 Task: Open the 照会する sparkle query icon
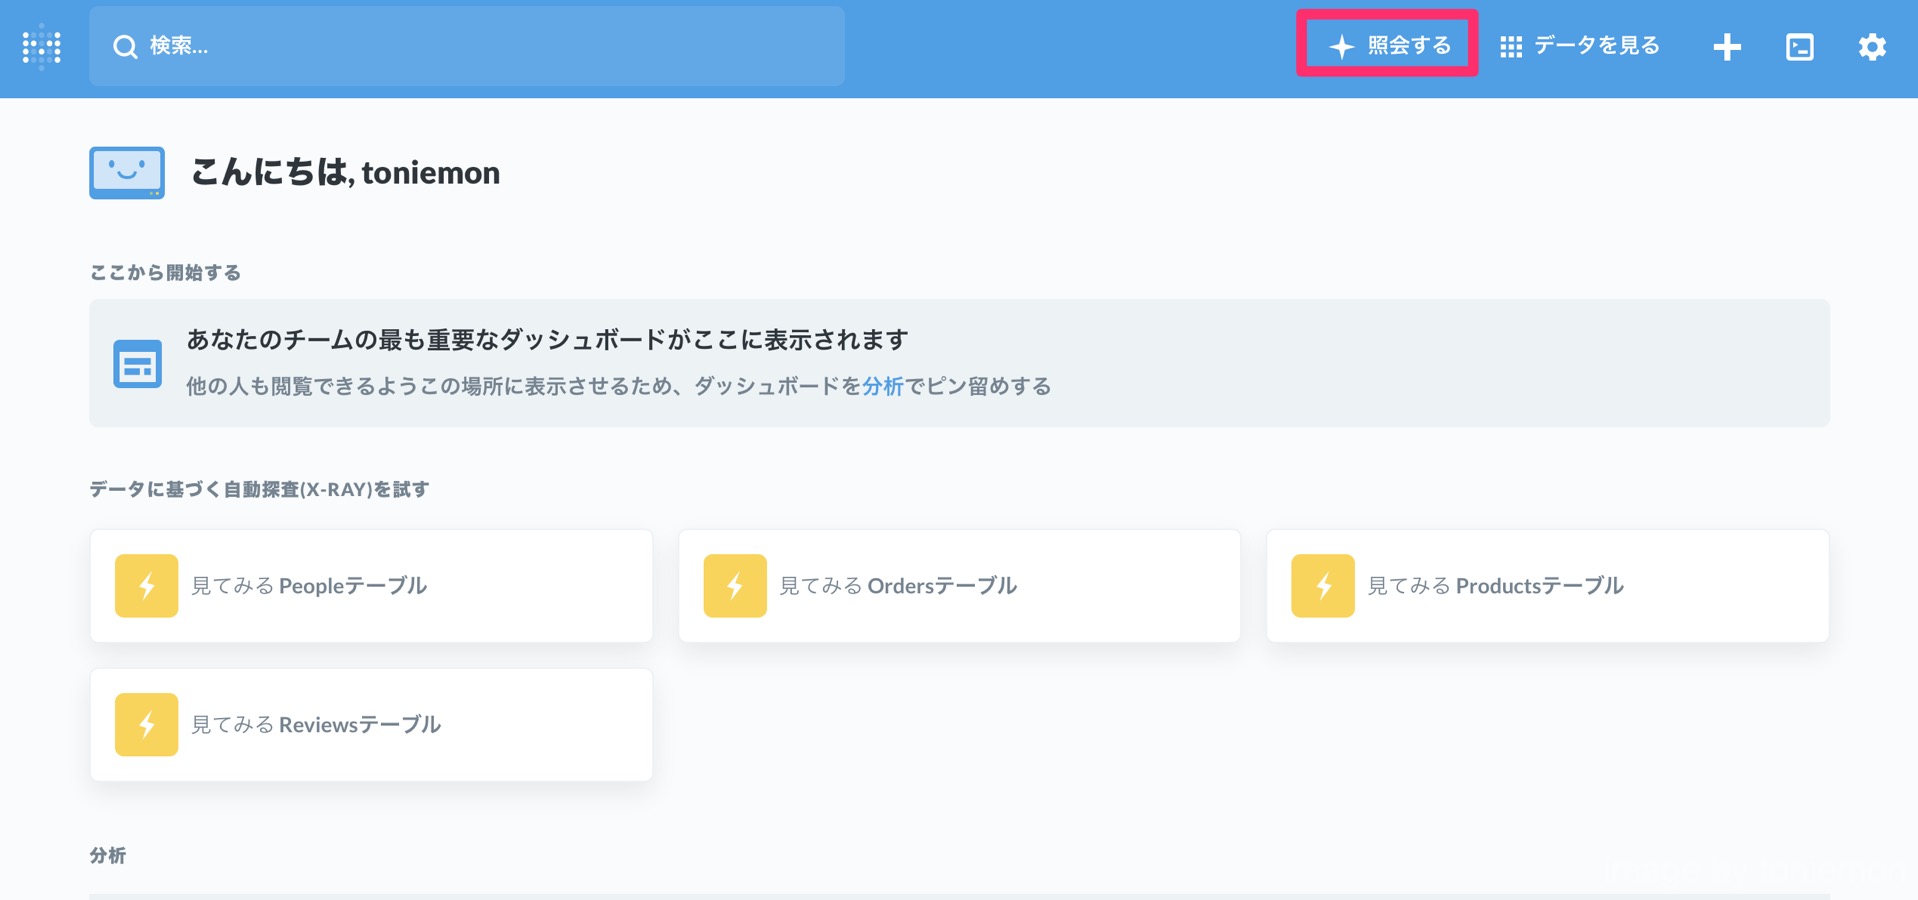pos(1340,45)
